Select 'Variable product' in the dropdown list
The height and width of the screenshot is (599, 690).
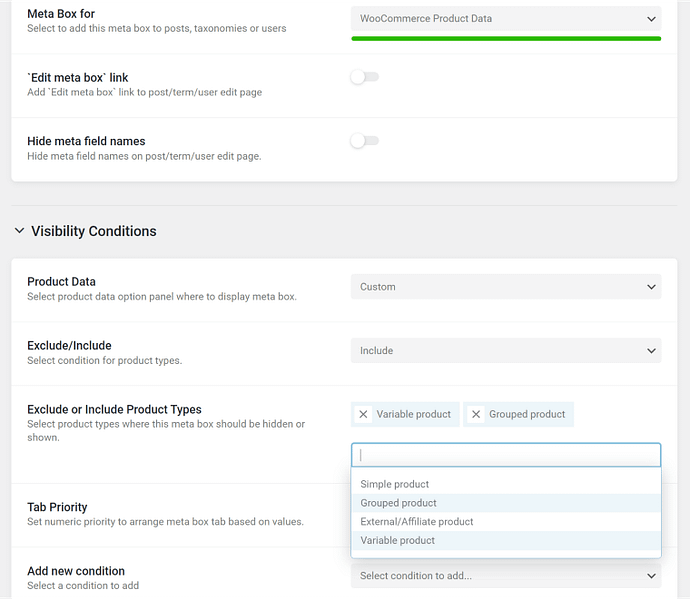click(397, 541)
